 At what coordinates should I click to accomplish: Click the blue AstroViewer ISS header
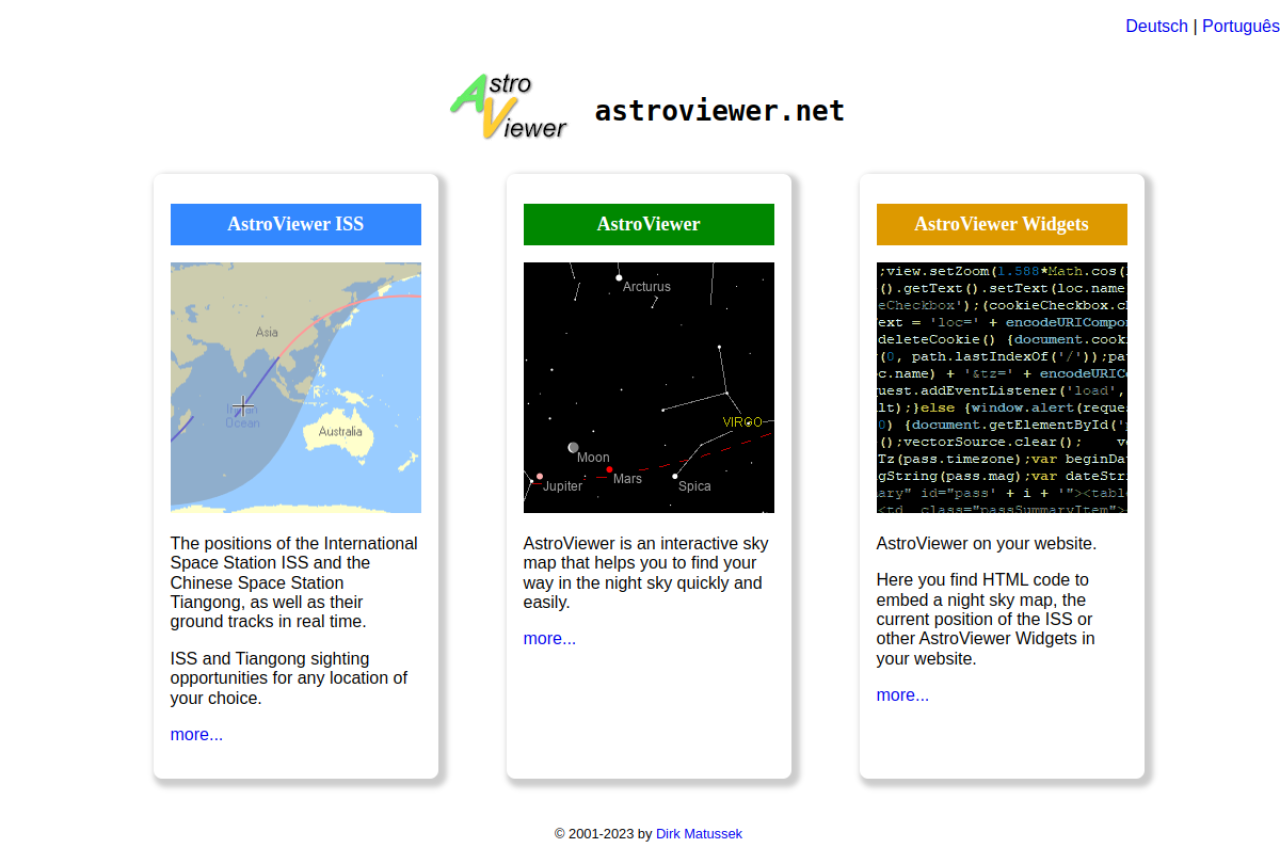(295, 224)
